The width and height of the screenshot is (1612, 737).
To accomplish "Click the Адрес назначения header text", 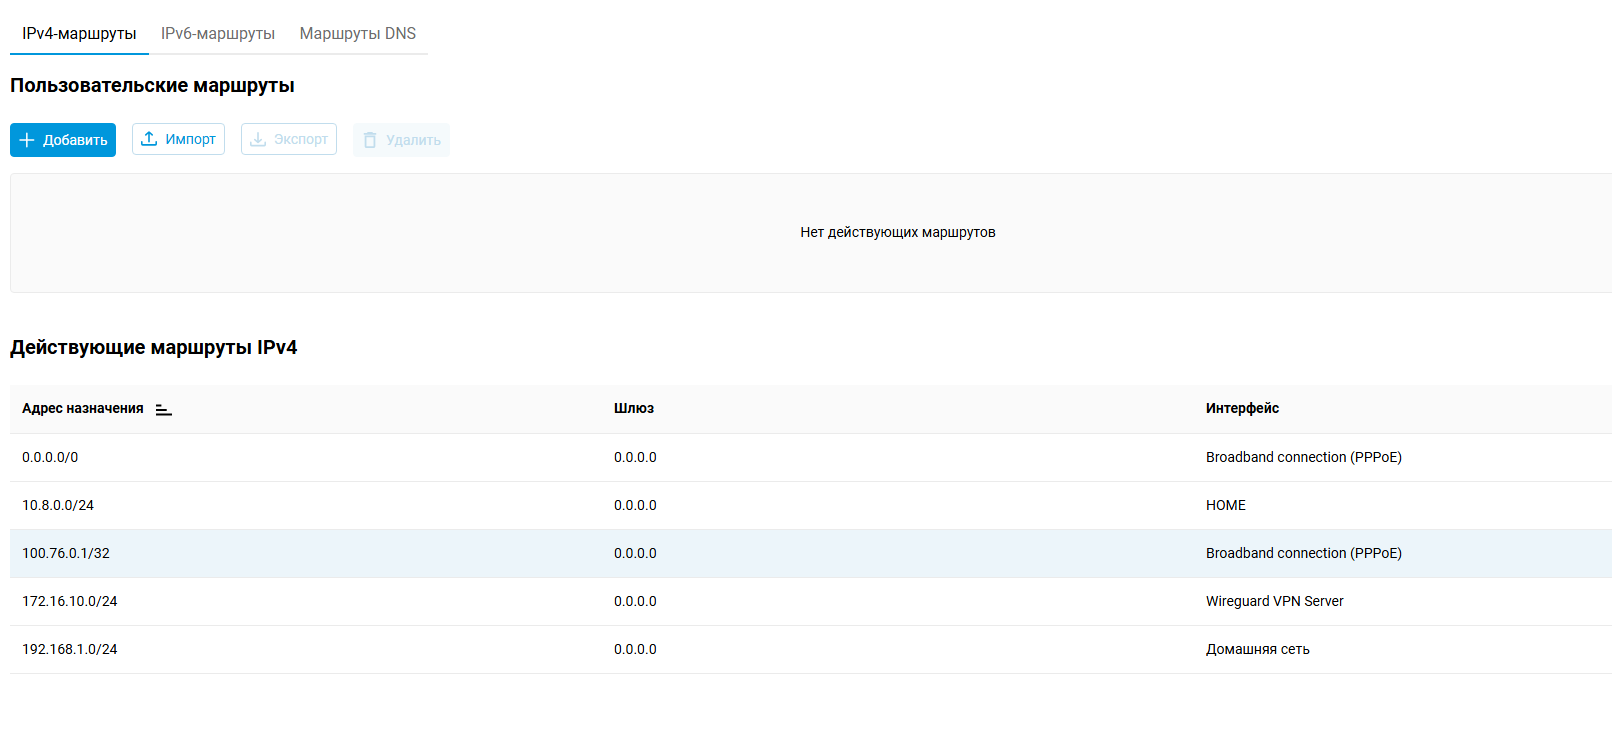I will coord(83,408).
